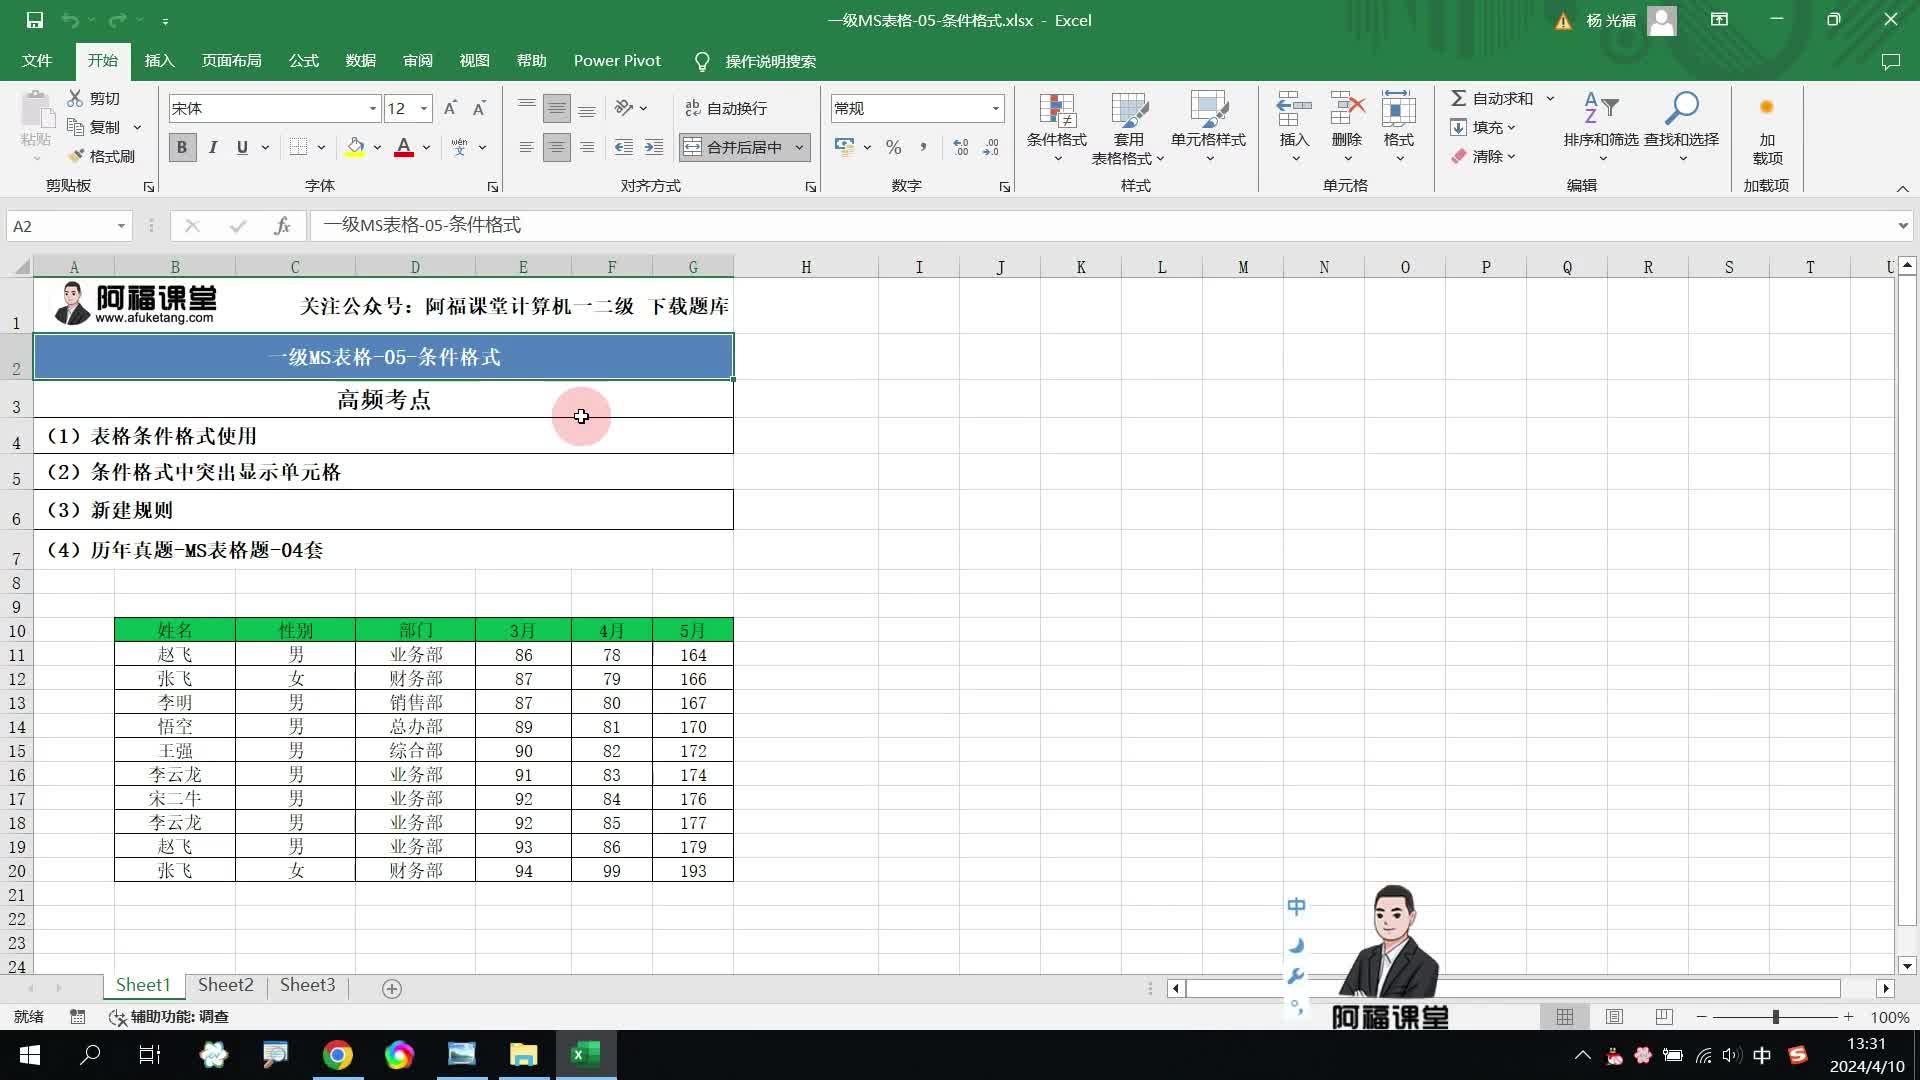Click Delete cells (删除) icon

pyautogui.click(x=1347, y=110)
